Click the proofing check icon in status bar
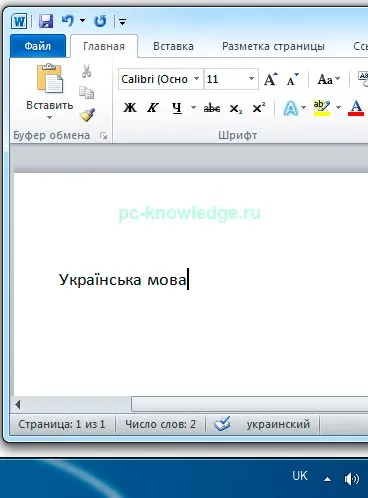 222,424
